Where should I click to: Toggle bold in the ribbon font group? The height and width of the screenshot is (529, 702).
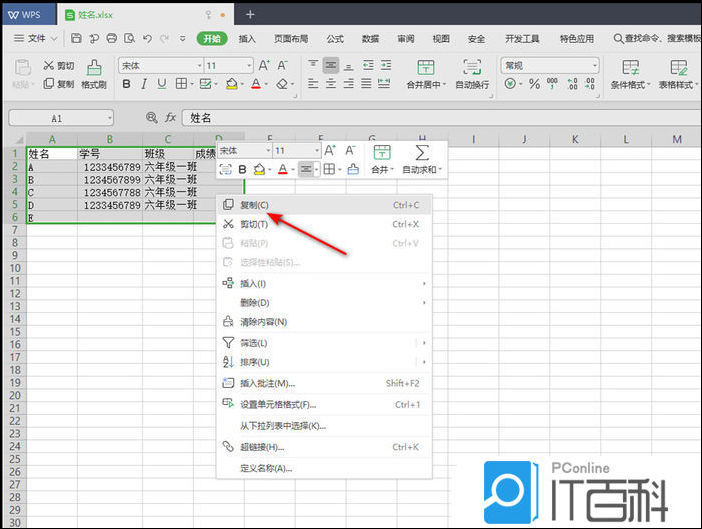(x=125, y=85)
